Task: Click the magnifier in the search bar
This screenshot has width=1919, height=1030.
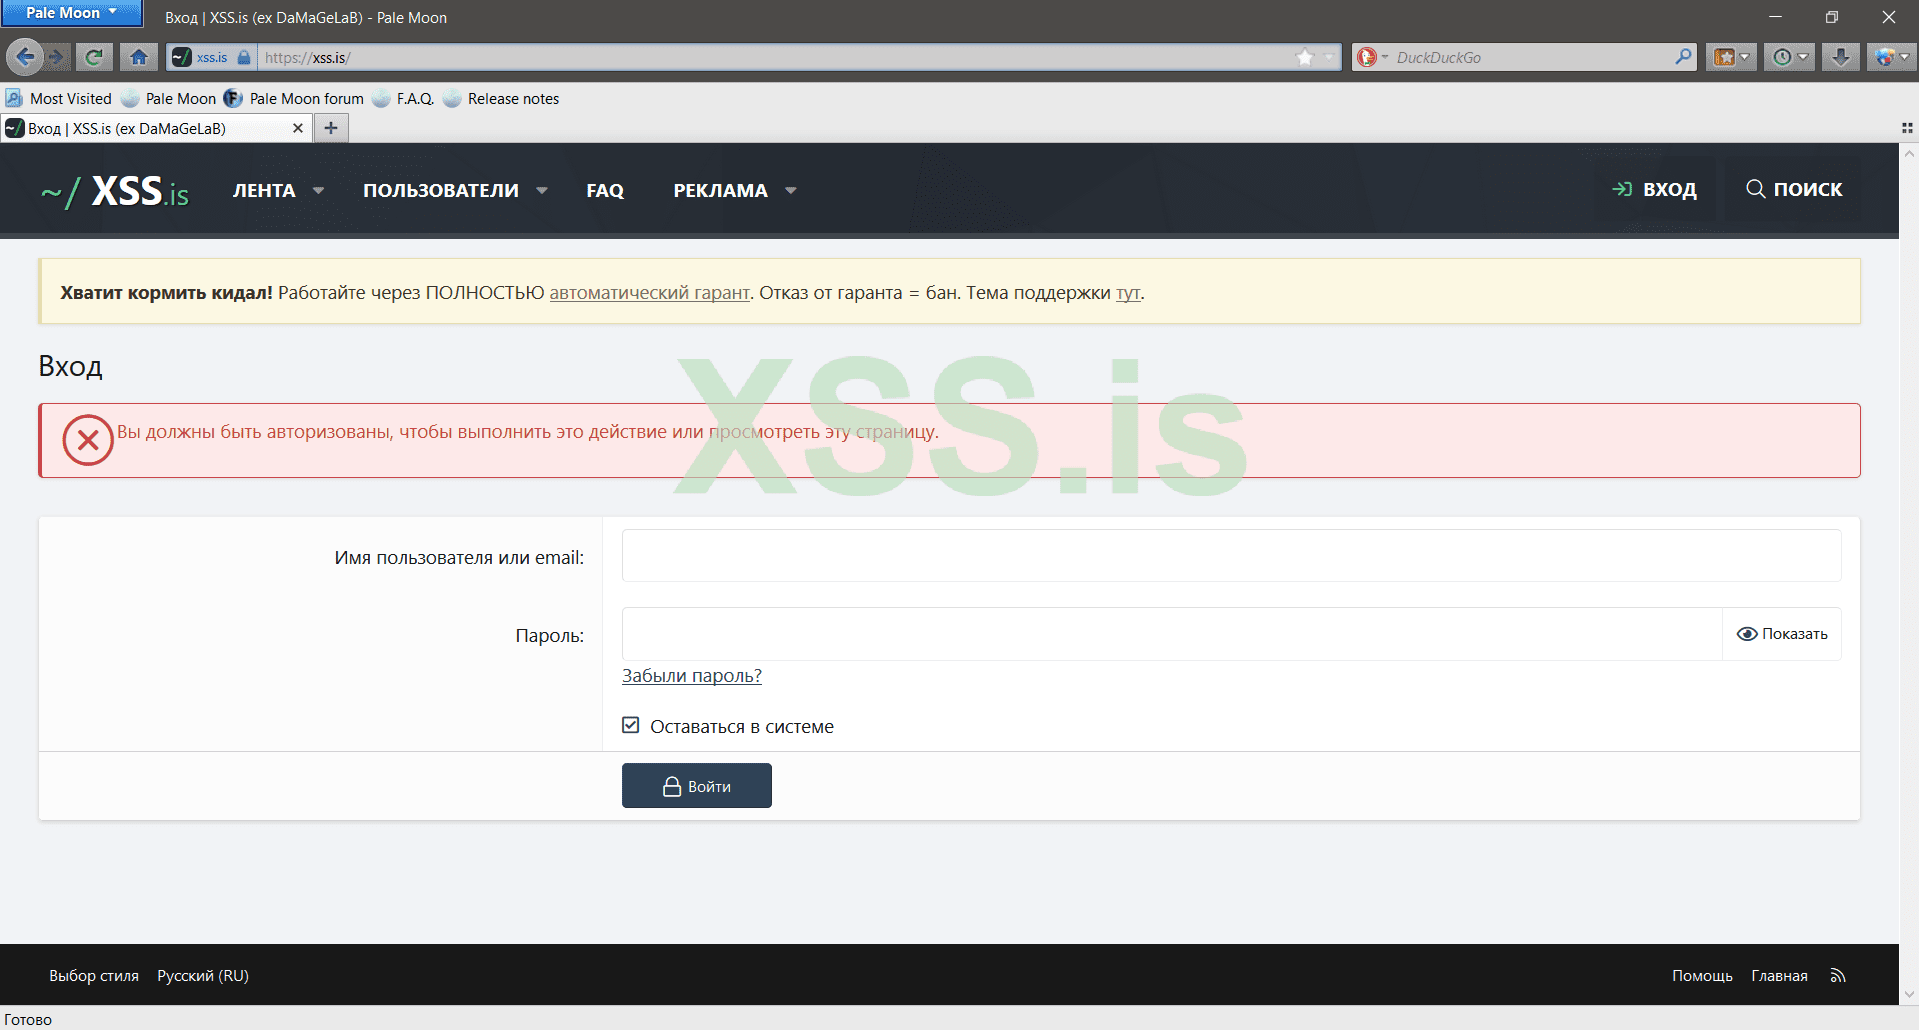Action: 1684,57
